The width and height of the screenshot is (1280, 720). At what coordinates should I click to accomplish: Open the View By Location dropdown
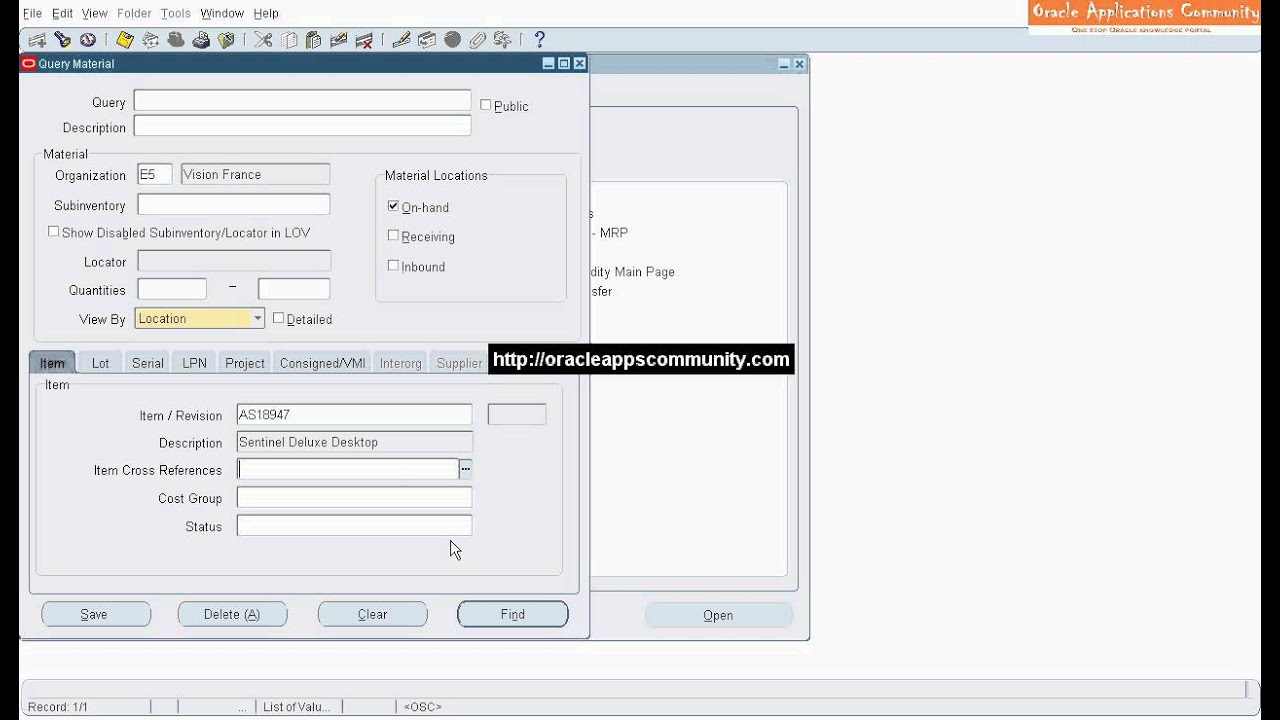257,318
